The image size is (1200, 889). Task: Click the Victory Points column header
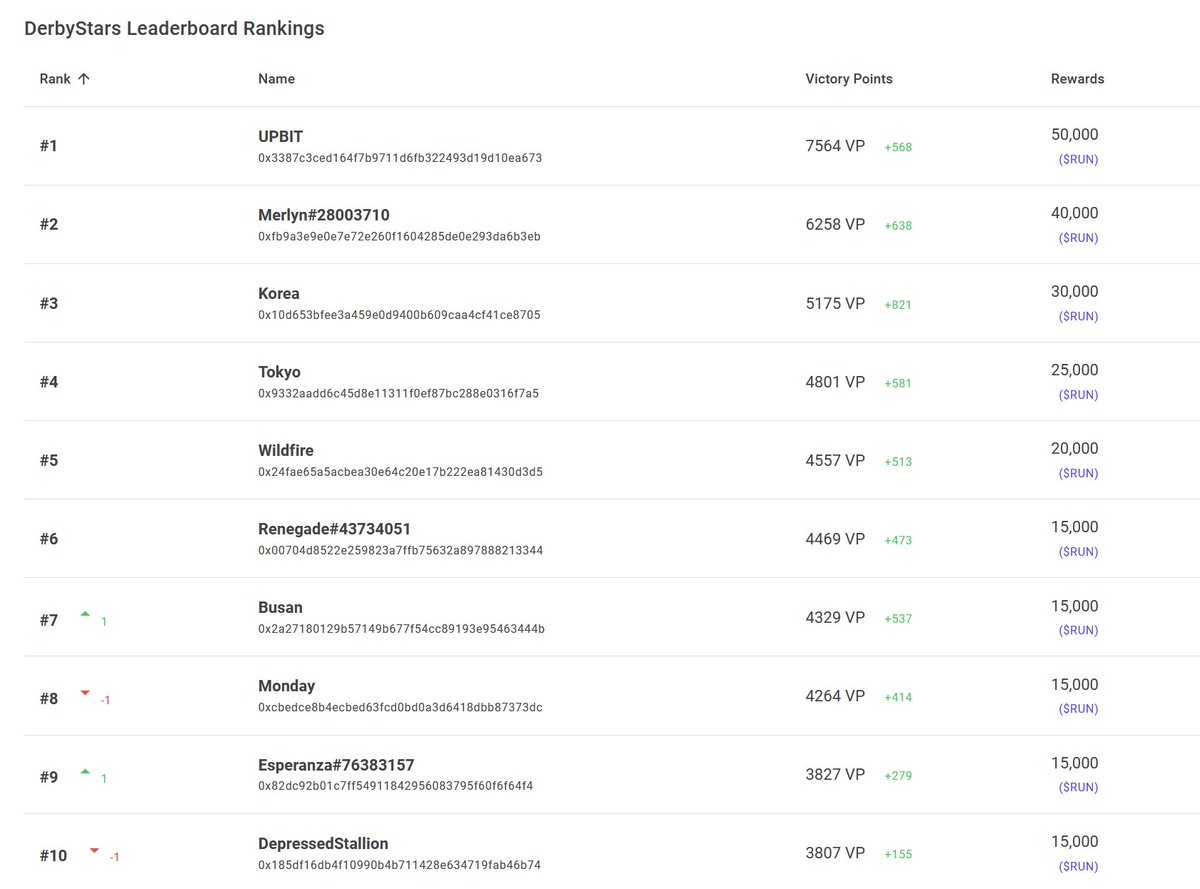[849, 79]
